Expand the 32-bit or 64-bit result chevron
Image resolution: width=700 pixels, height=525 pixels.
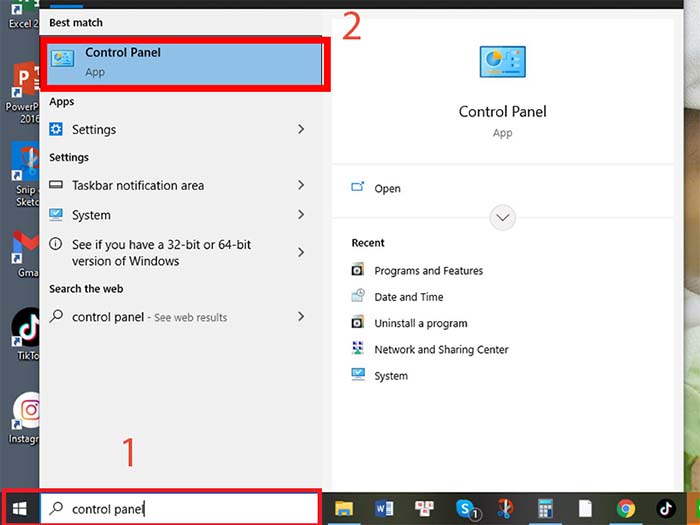click(301, 252)
